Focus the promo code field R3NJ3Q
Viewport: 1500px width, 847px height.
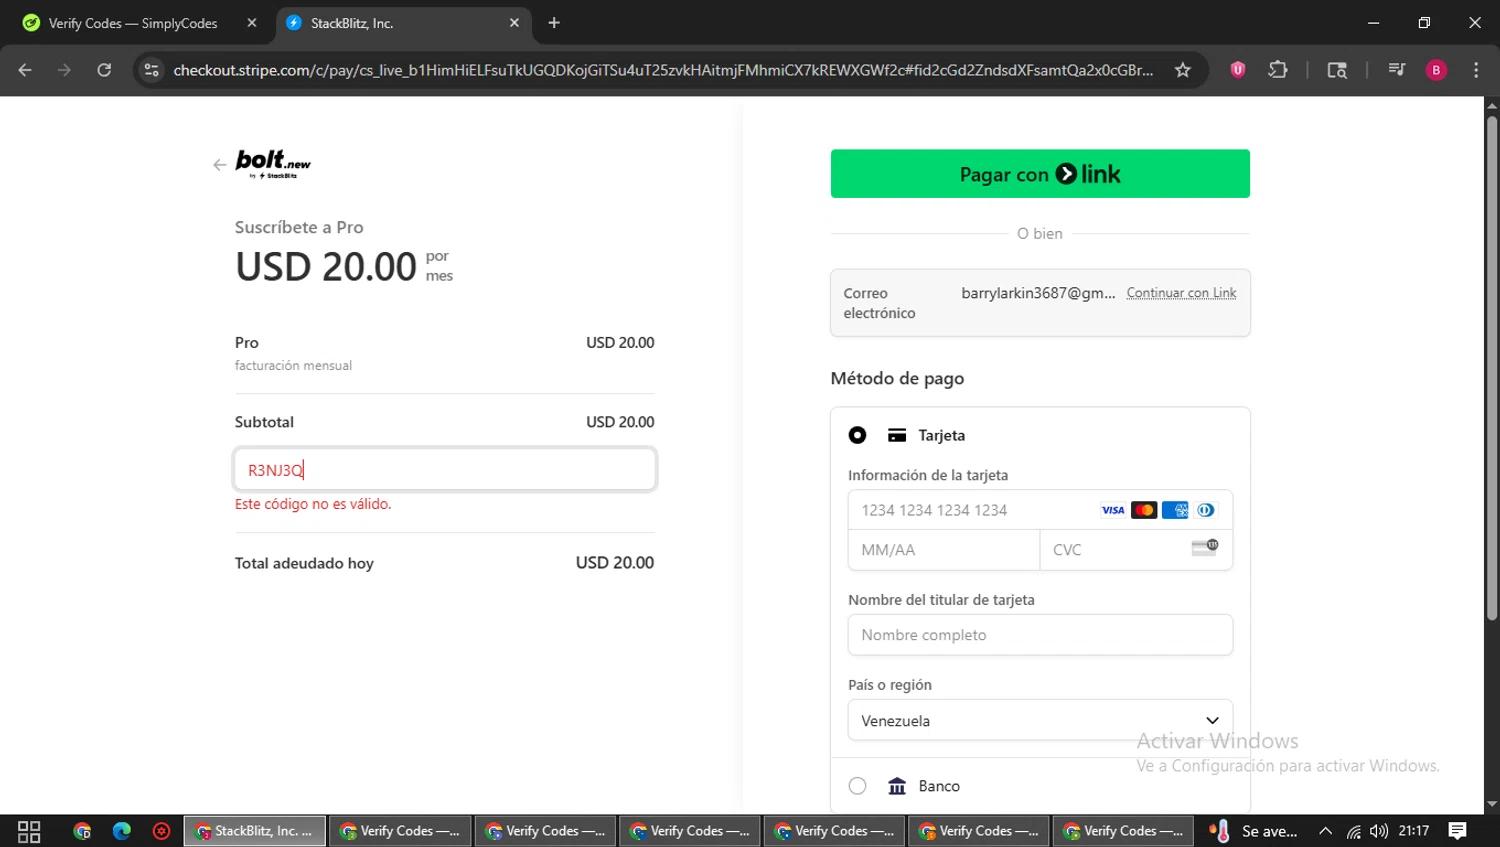[445, 470]
